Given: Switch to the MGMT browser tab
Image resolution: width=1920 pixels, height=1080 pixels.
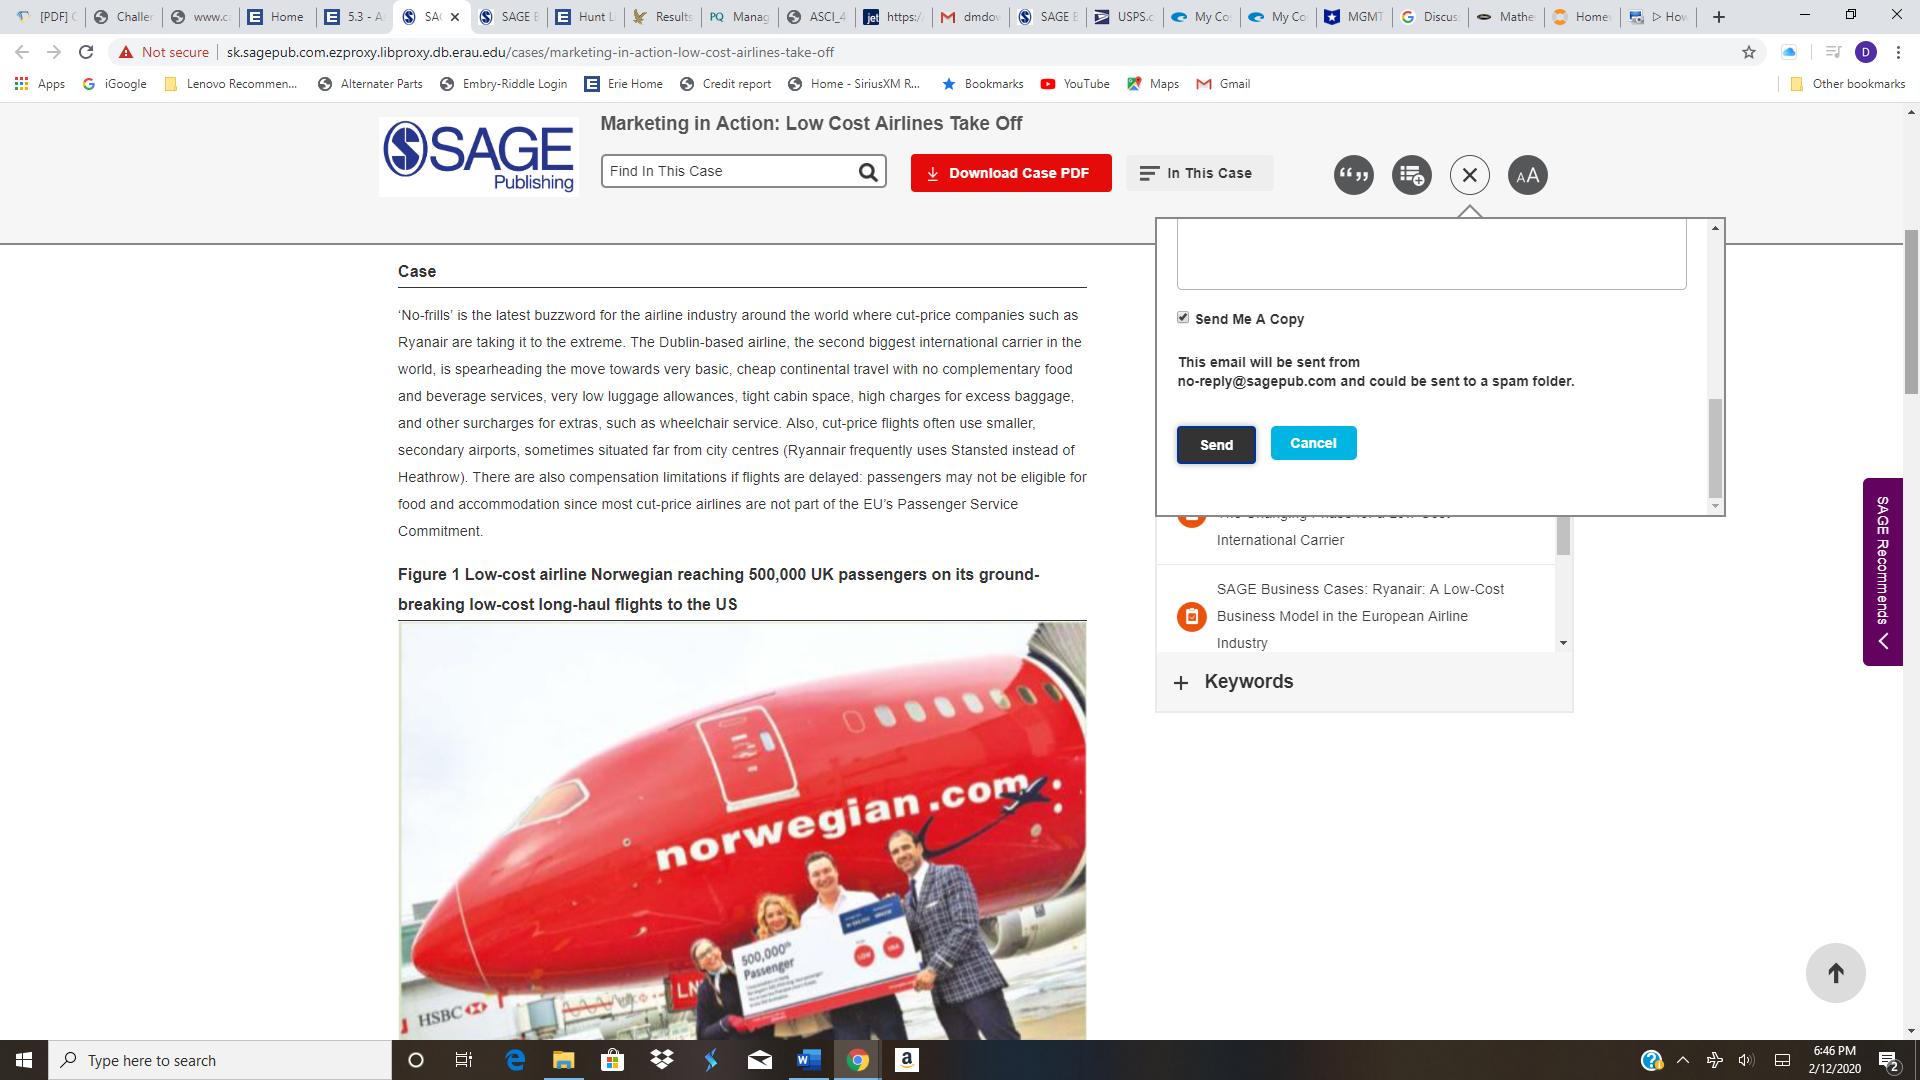Looking at the screenshot, I should click(x=1355, y=16).
